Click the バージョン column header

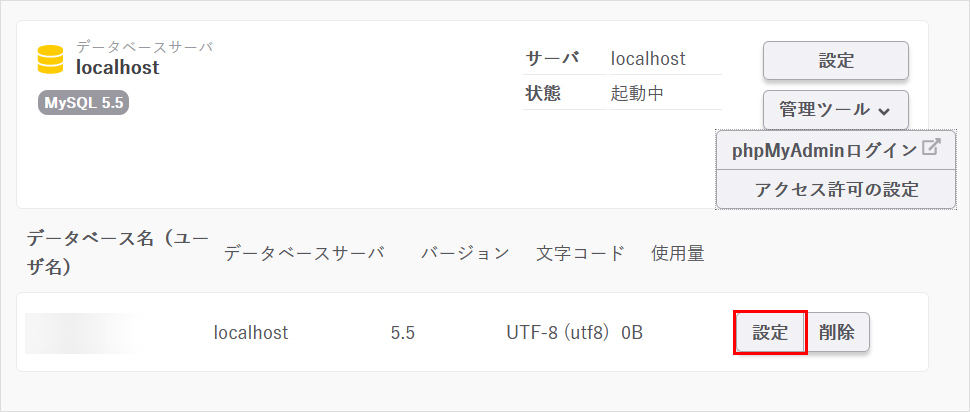[x=464, y=254]
